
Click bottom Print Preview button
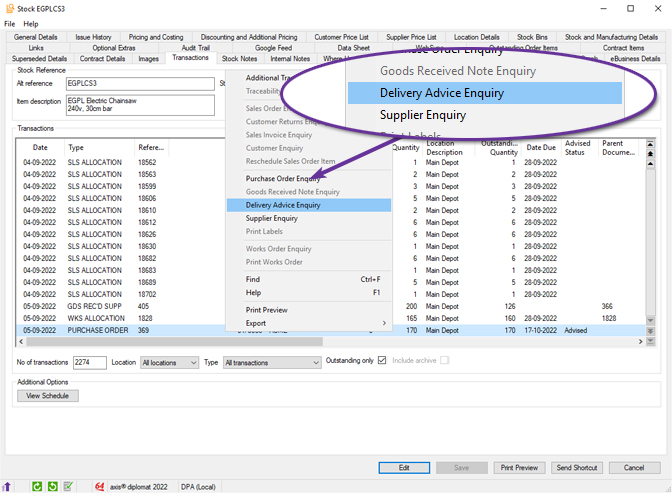(519, 468)
